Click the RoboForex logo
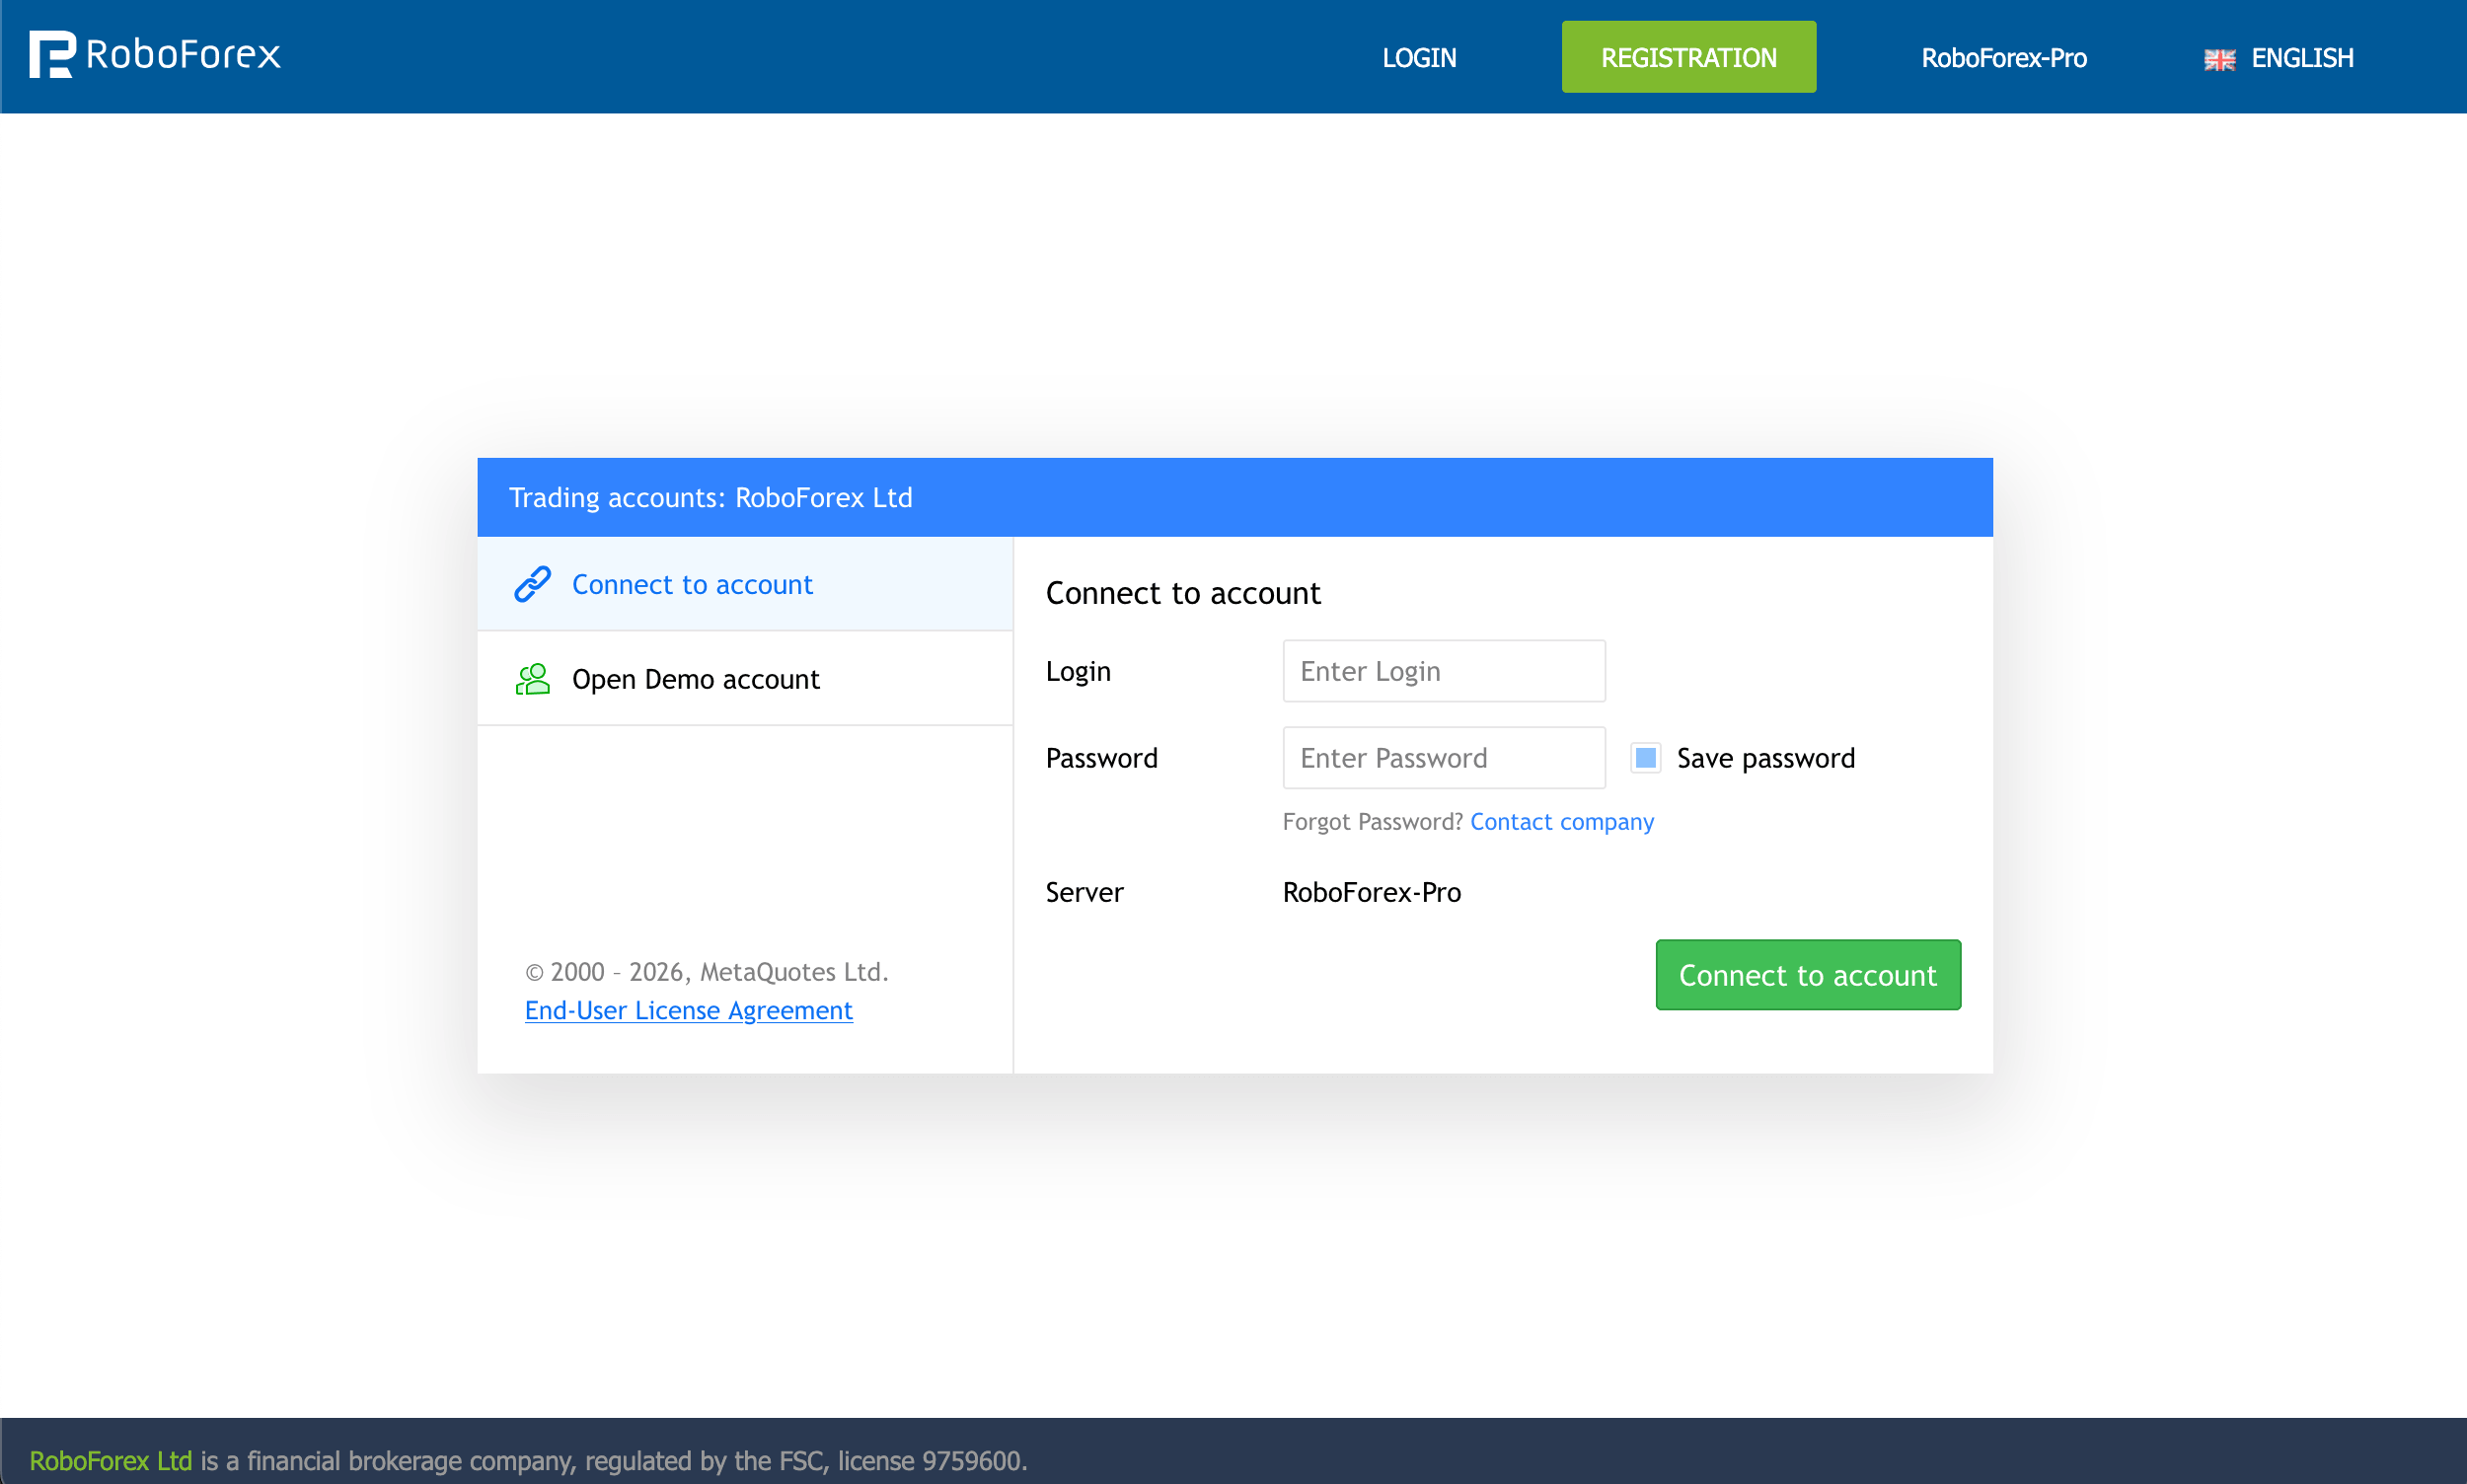 pyautogui.click(x=155, y=54)
